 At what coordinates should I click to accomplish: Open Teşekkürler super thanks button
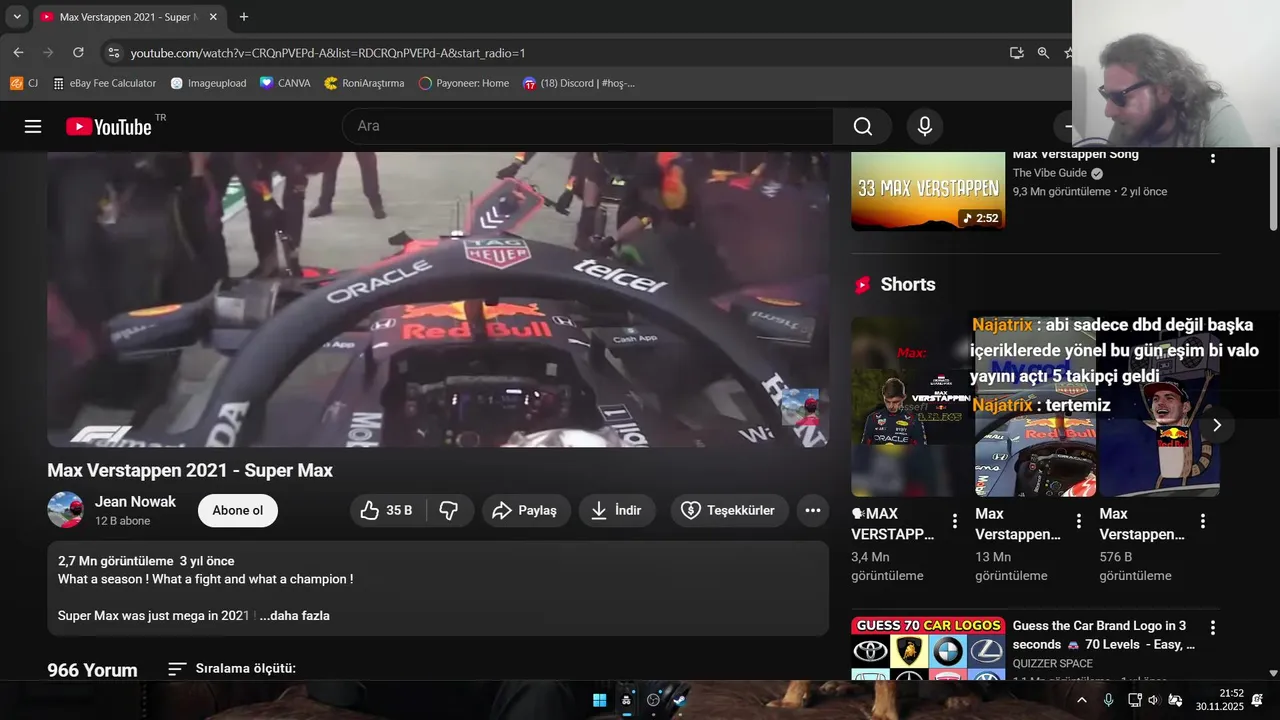tap(729, 510)
